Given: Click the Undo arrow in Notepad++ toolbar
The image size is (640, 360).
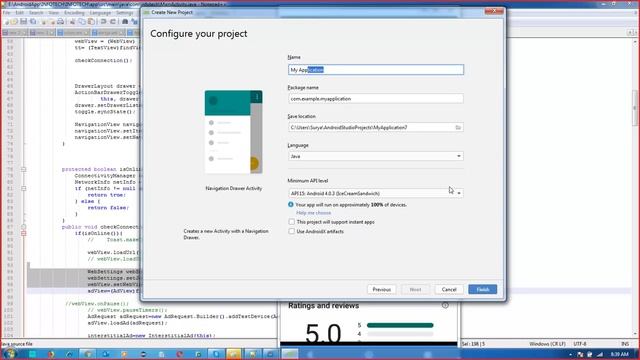Looking at the screenshot, I should (x=103, y=21).
